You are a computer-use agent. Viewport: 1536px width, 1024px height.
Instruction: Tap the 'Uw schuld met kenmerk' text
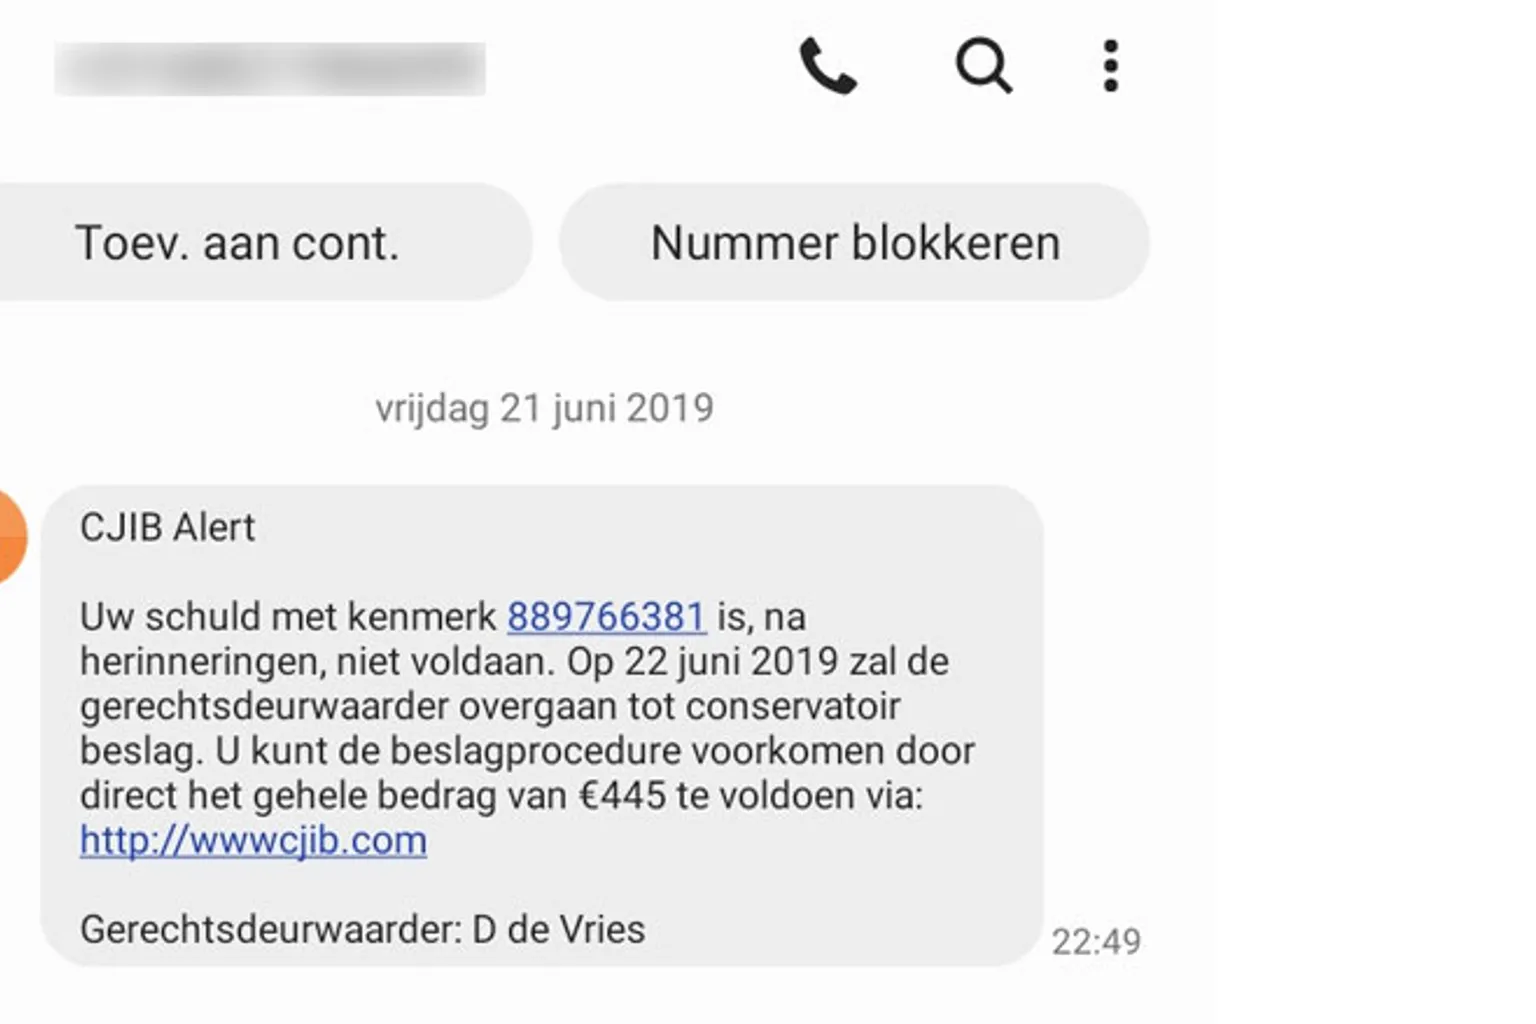(x=288, y=617)
